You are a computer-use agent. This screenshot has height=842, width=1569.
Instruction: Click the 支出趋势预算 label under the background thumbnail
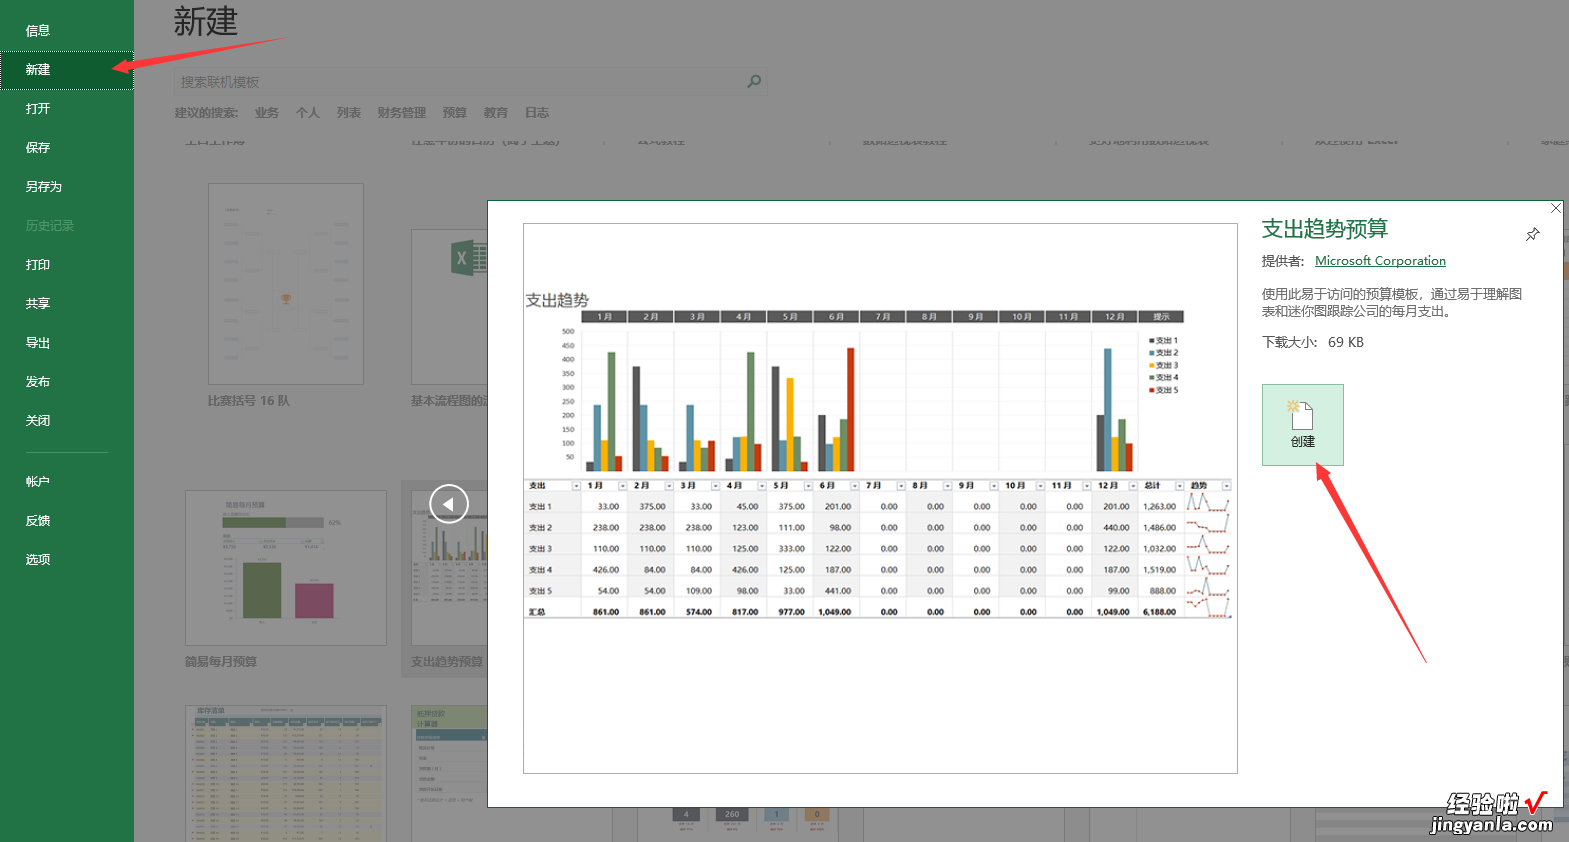pyautogui.click(x=447, y=662)
